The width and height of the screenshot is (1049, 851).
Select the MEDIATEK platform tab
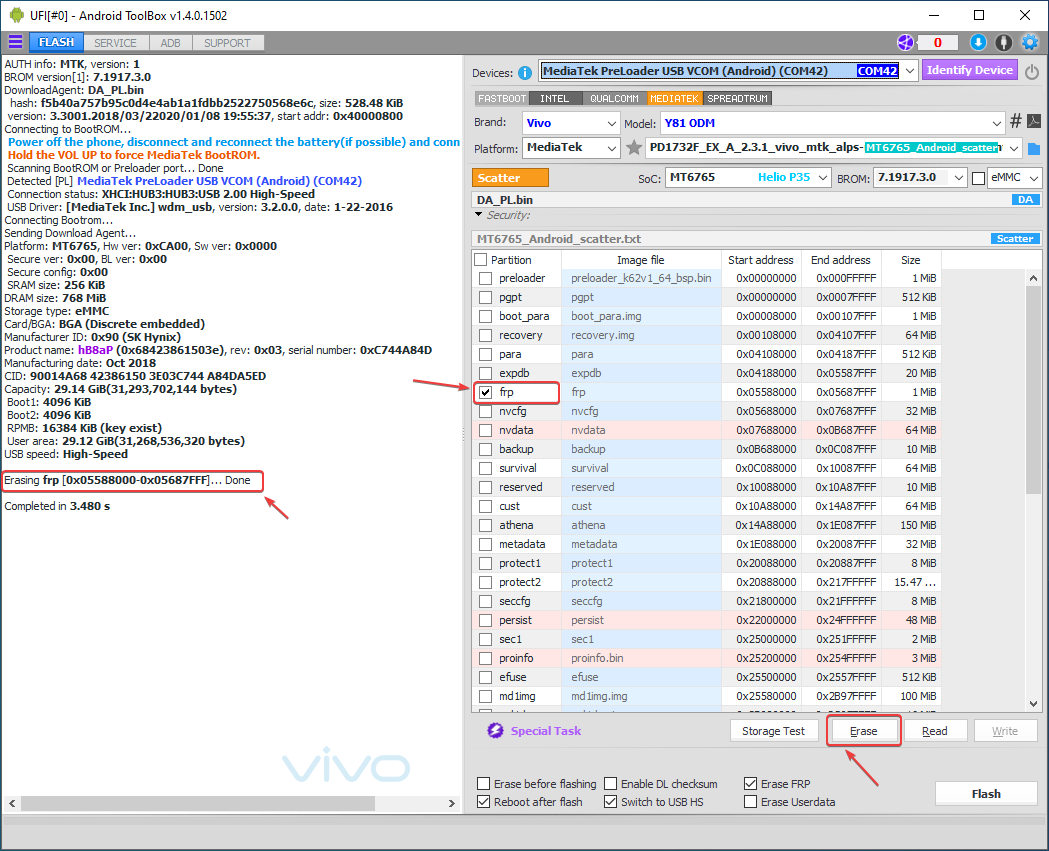674,98
